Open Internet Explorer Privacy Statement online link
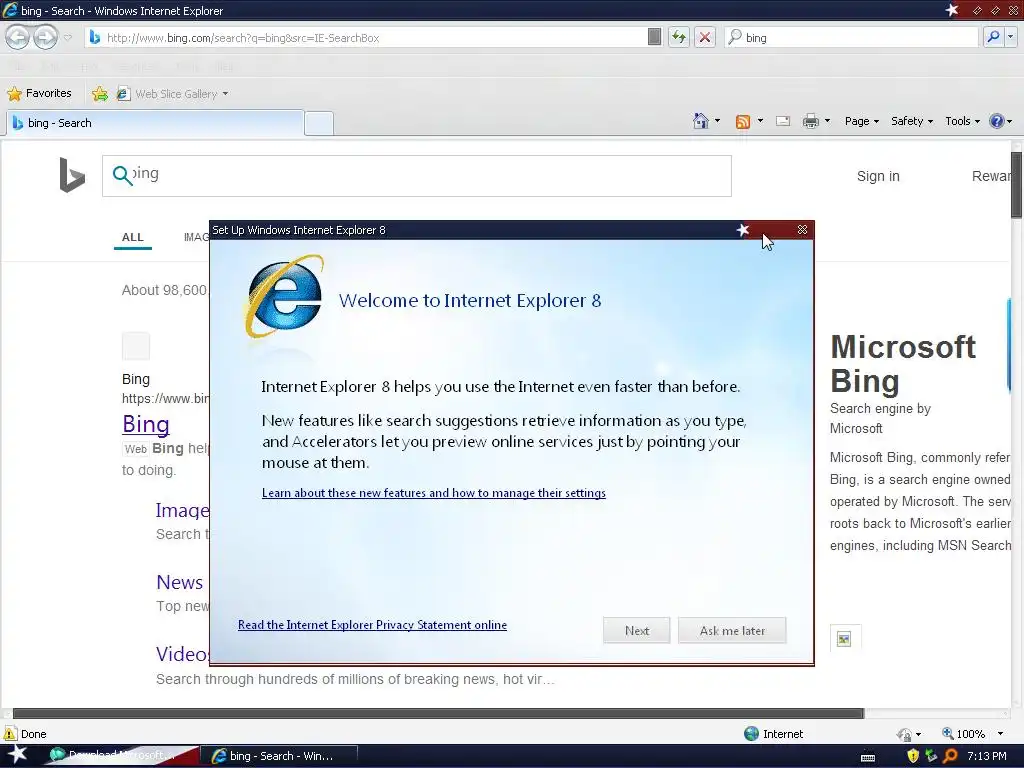 pyautogui.click(x=372, y=625)
